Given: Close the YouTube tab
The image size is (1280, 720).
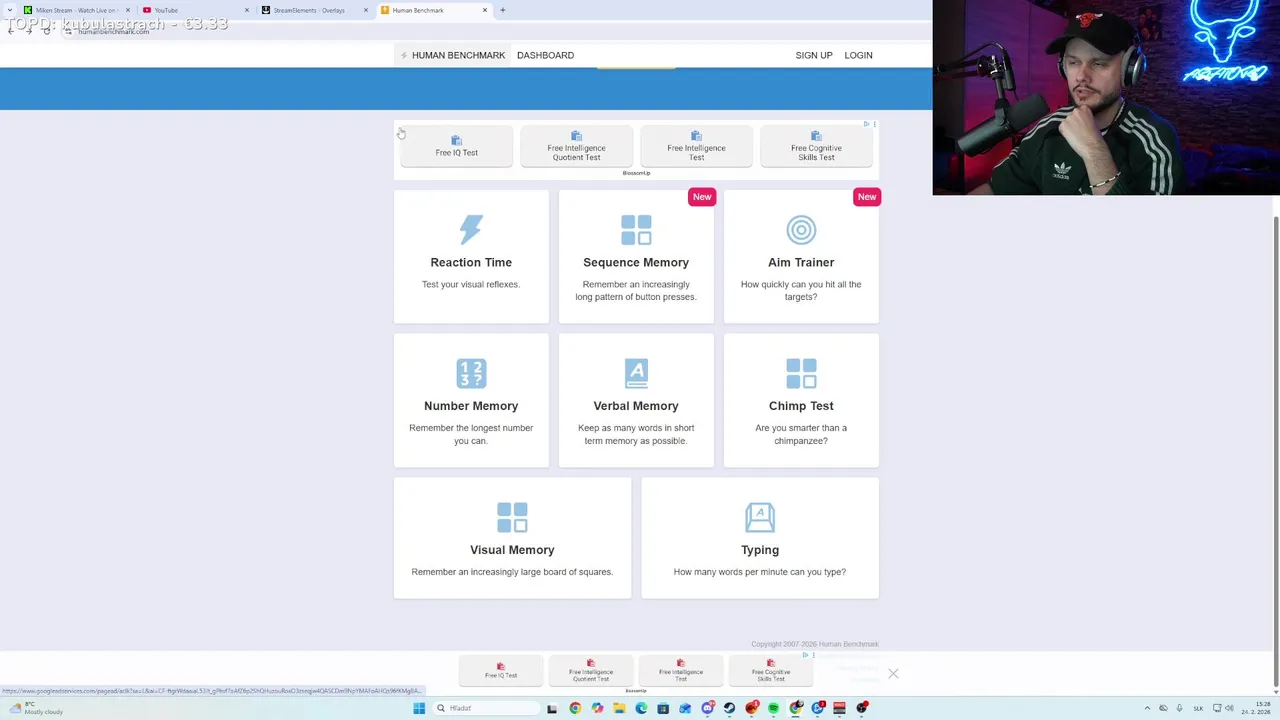Looking at the screenshot, I should pyautogui.click(x=247, y=10).
